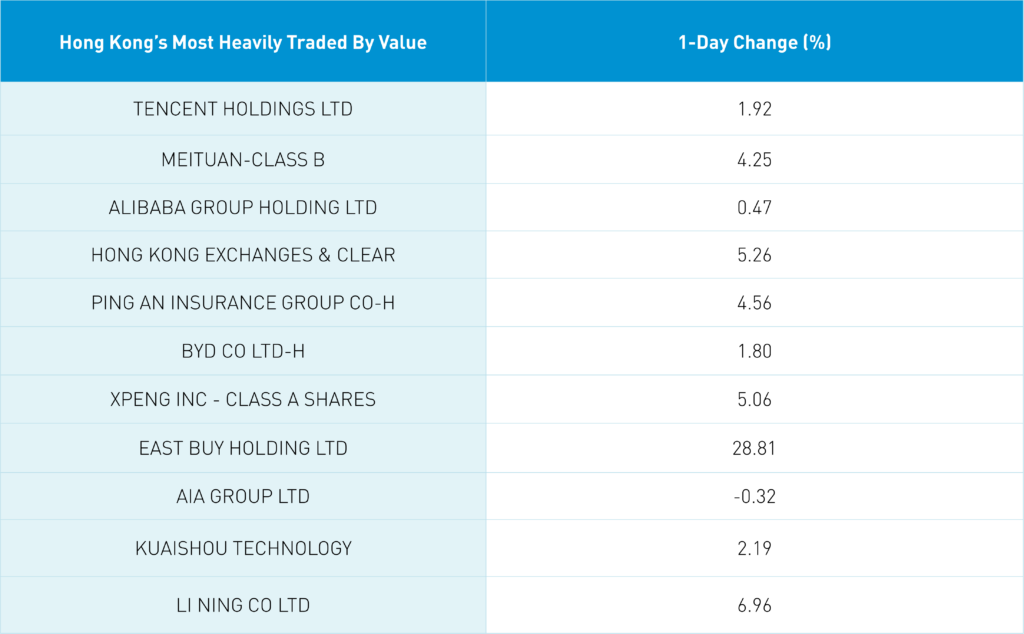1024x634 pixels.
Task: Click Tencent's 1.92 change value
Action: click(x=754, y=109)
